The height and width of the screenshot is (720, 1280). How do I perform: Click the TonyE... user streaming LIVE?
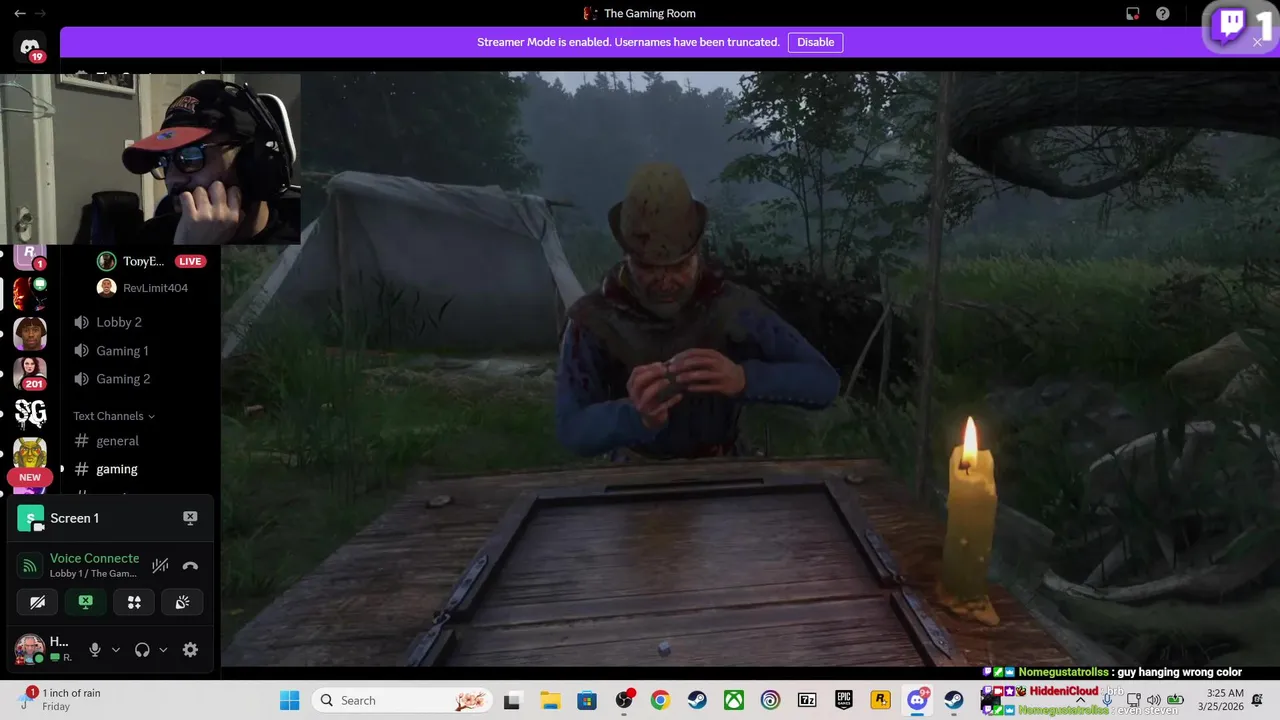click(143, 261)
